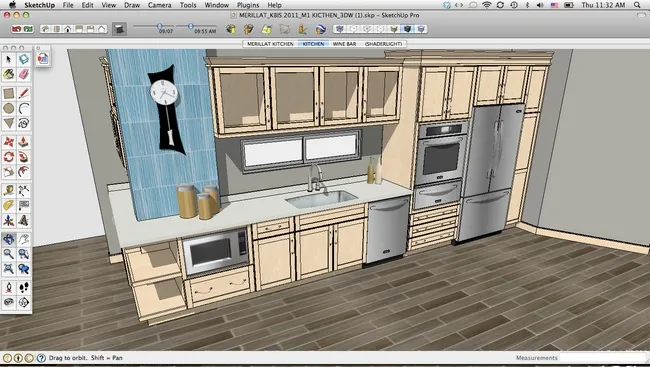Select the Polygon tool
Screen dimensions: 650x367
[x=9, y=123]
